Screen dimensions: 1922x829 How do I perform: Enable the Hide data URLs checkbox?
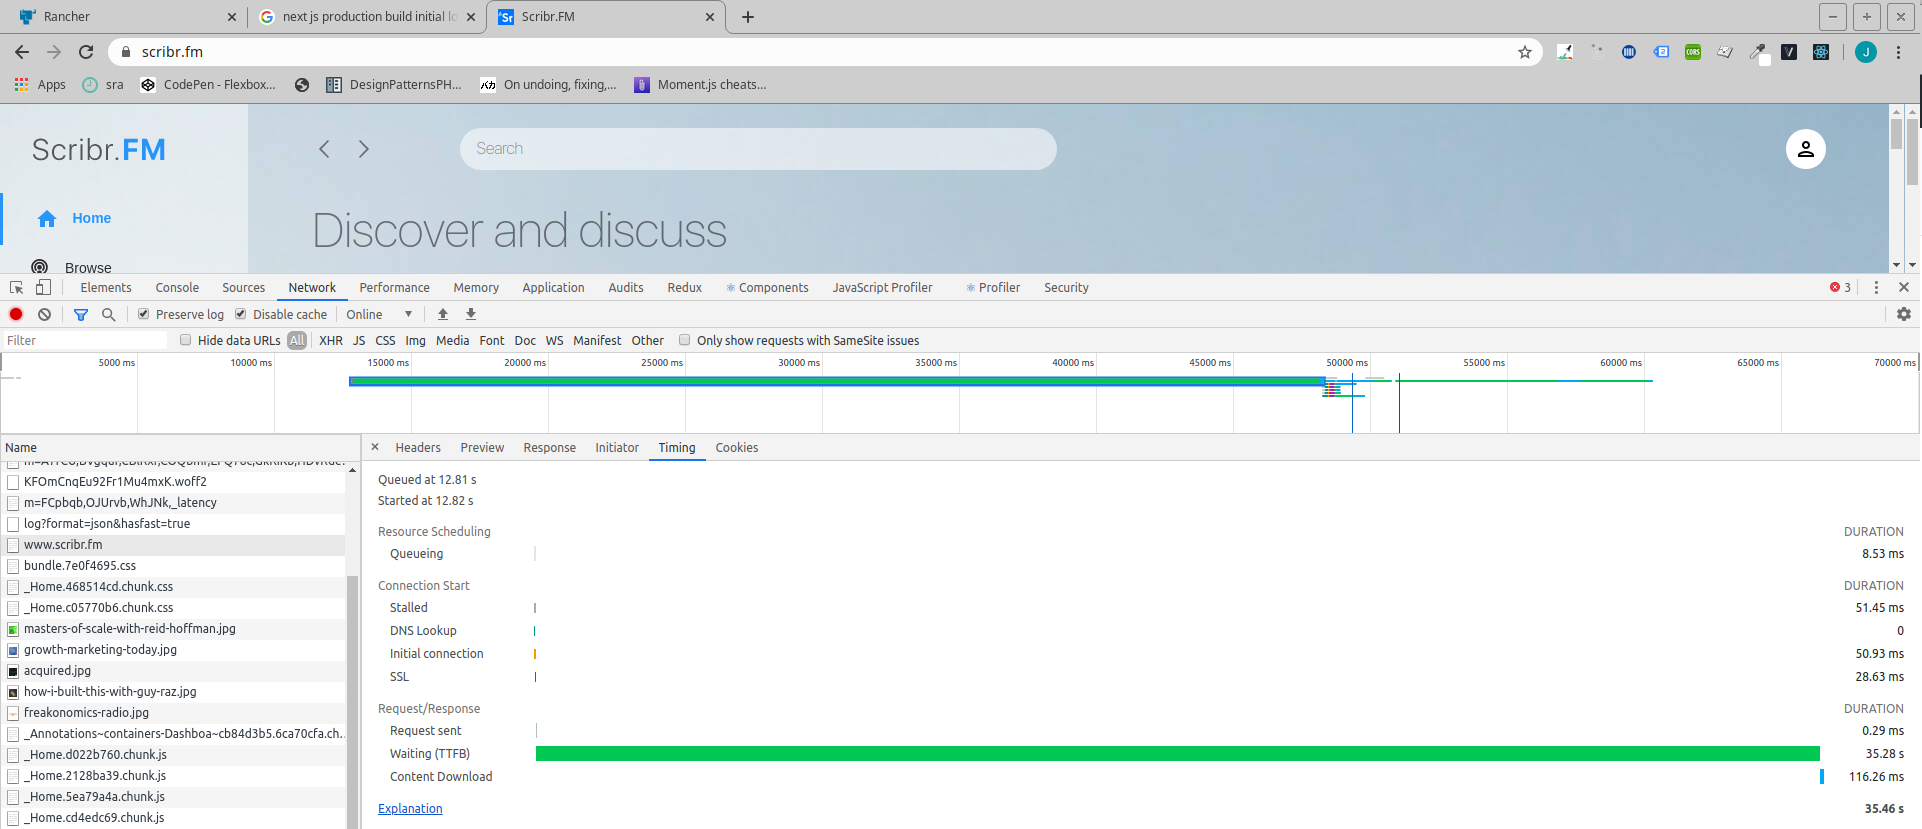(x=185, y=340)
